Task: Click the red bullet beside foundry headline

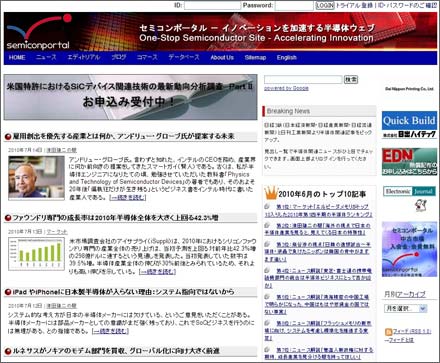Action: (8, 218)
